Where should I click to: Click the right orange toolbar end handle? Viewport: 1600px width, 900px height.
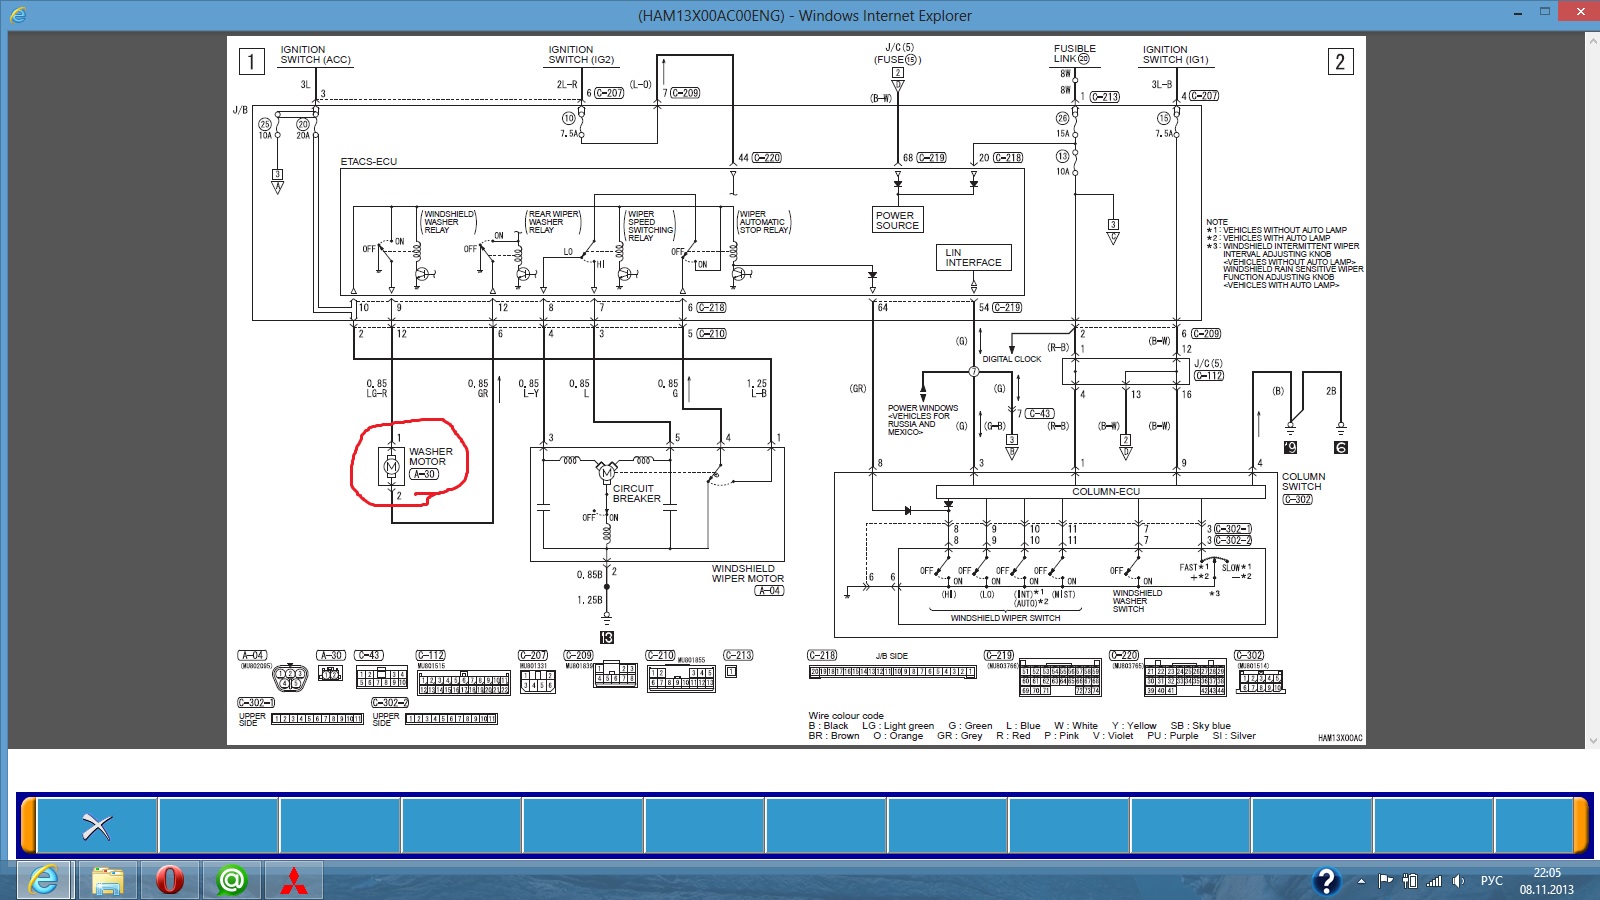(1581, 825)
